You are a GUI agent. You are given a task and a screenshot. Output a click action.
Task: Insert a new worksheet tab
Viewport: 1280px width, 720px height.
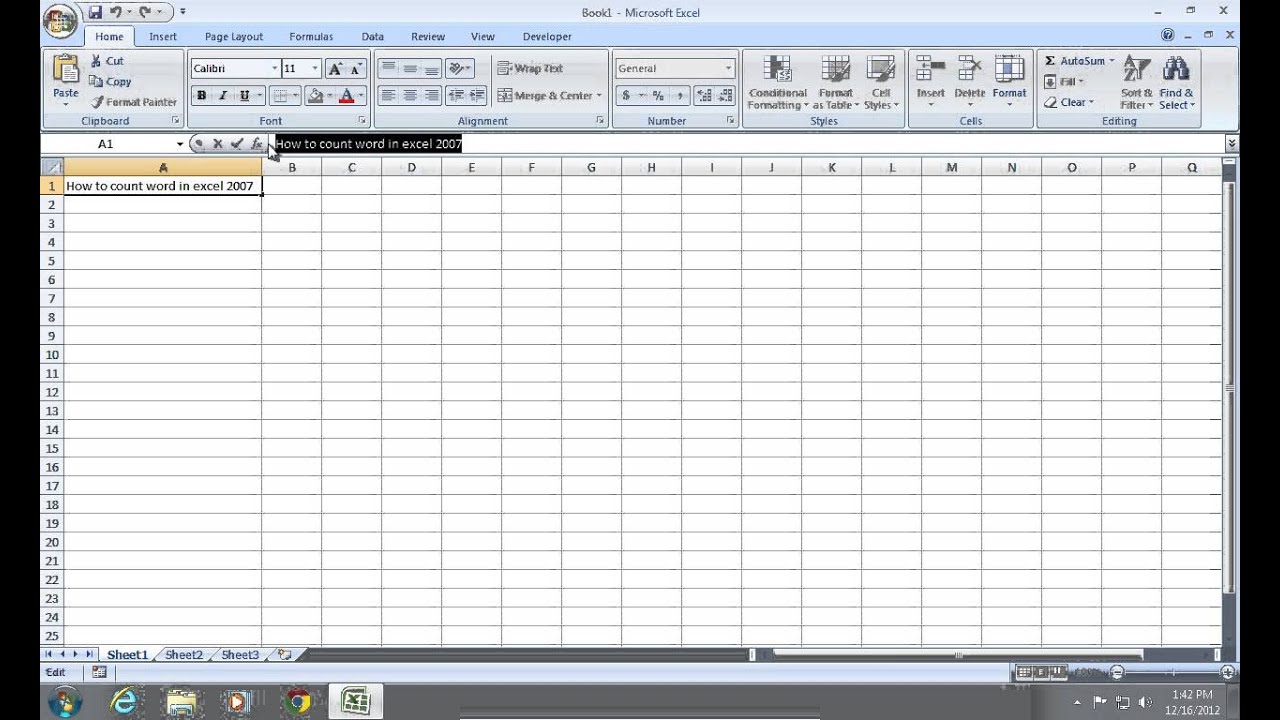[x=285, y=655]
